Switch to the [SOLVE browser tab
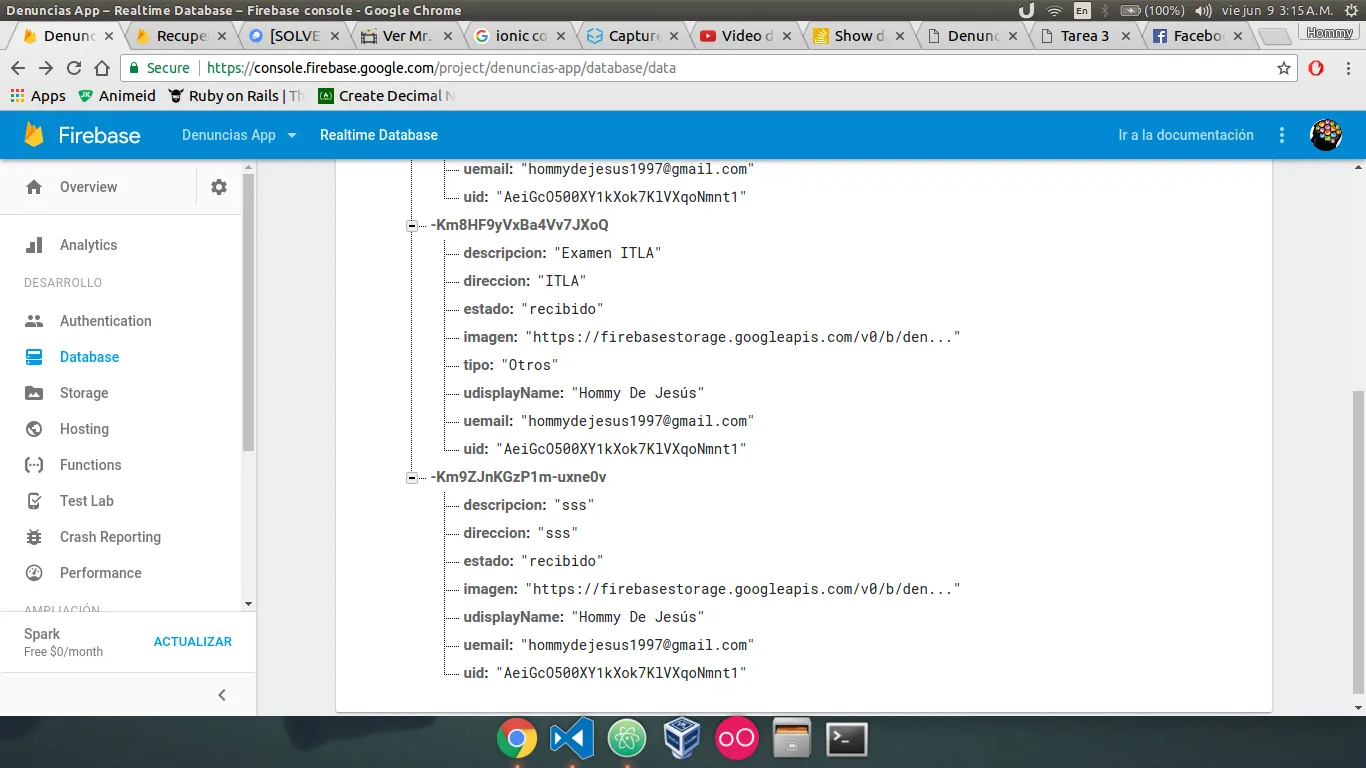 click(295, 36)
